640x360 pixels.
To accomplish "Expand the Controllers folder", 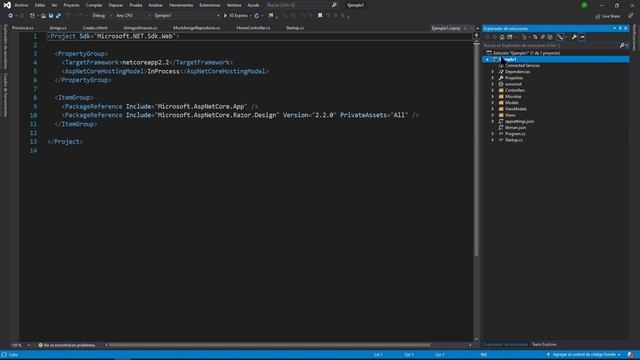I will [493, 90].
